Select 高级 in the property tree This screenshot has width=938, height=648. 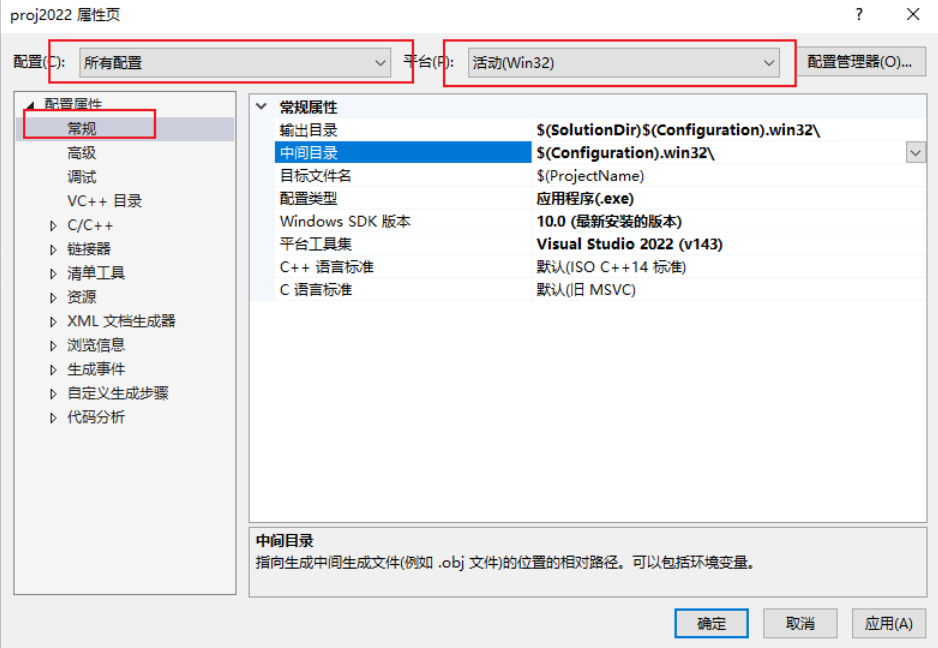point(82,153)
